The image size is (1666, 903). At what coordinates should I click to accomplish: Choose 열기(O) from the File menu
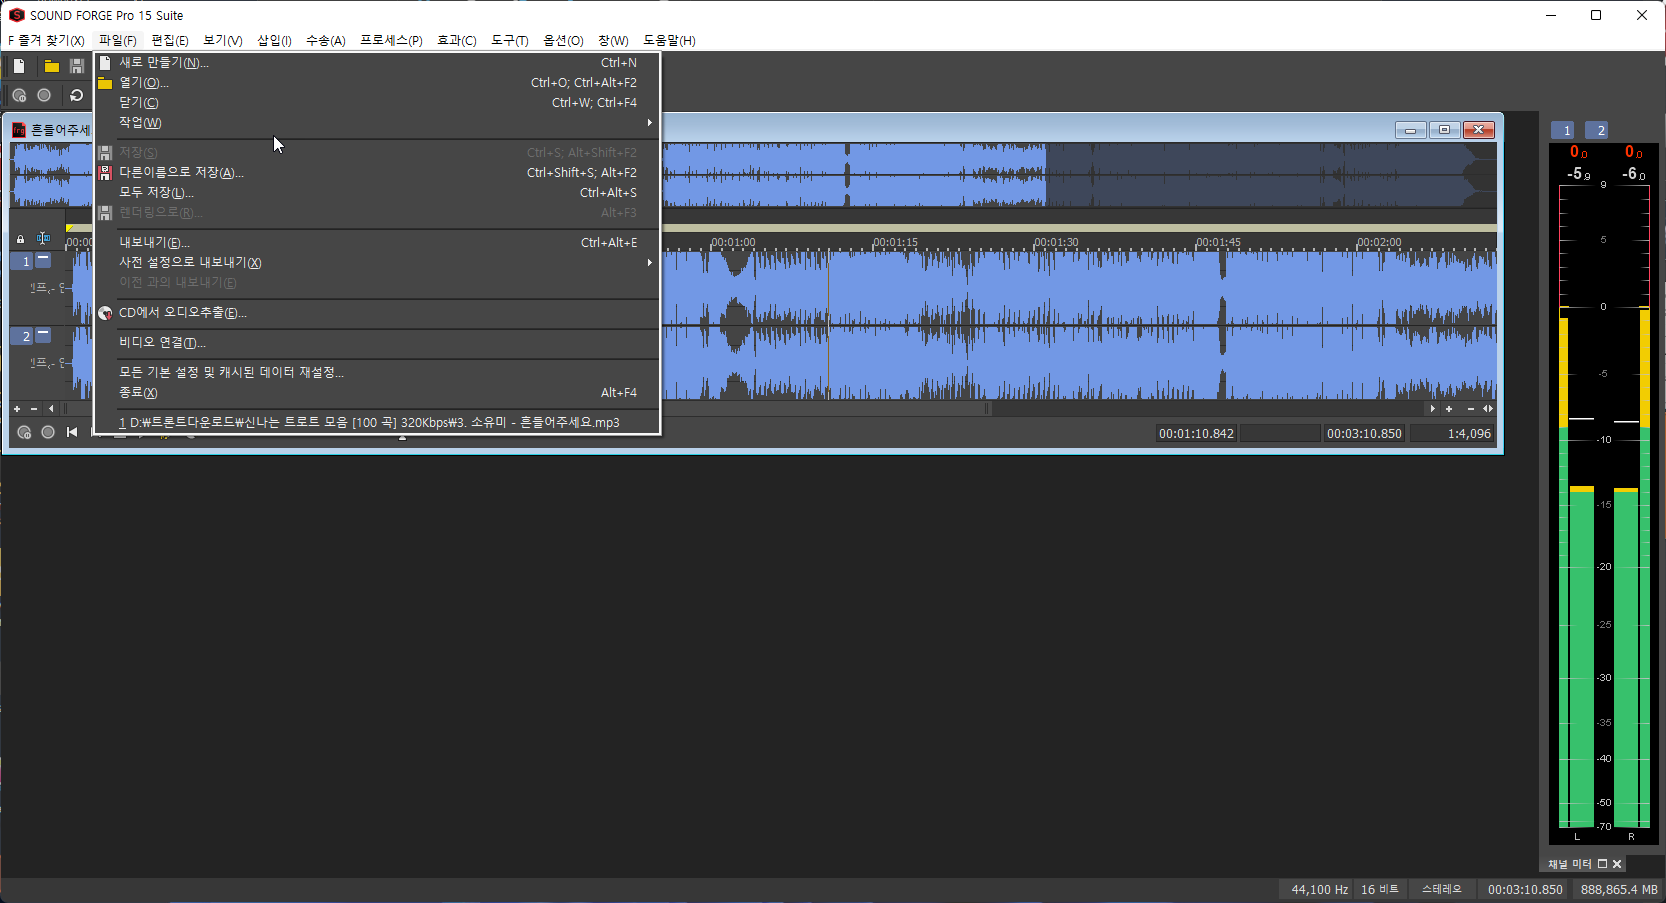click(x=377, y=82)
